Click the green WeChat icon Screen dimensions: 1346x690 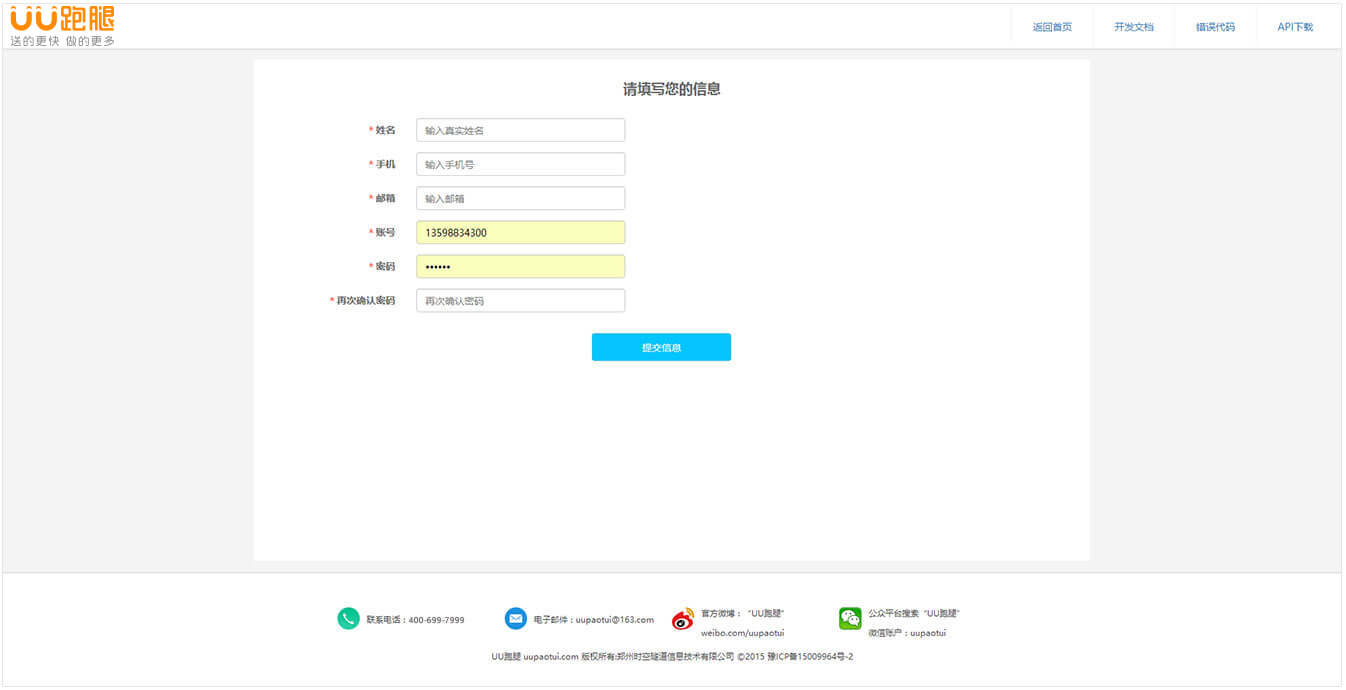[x=850, y=619]
